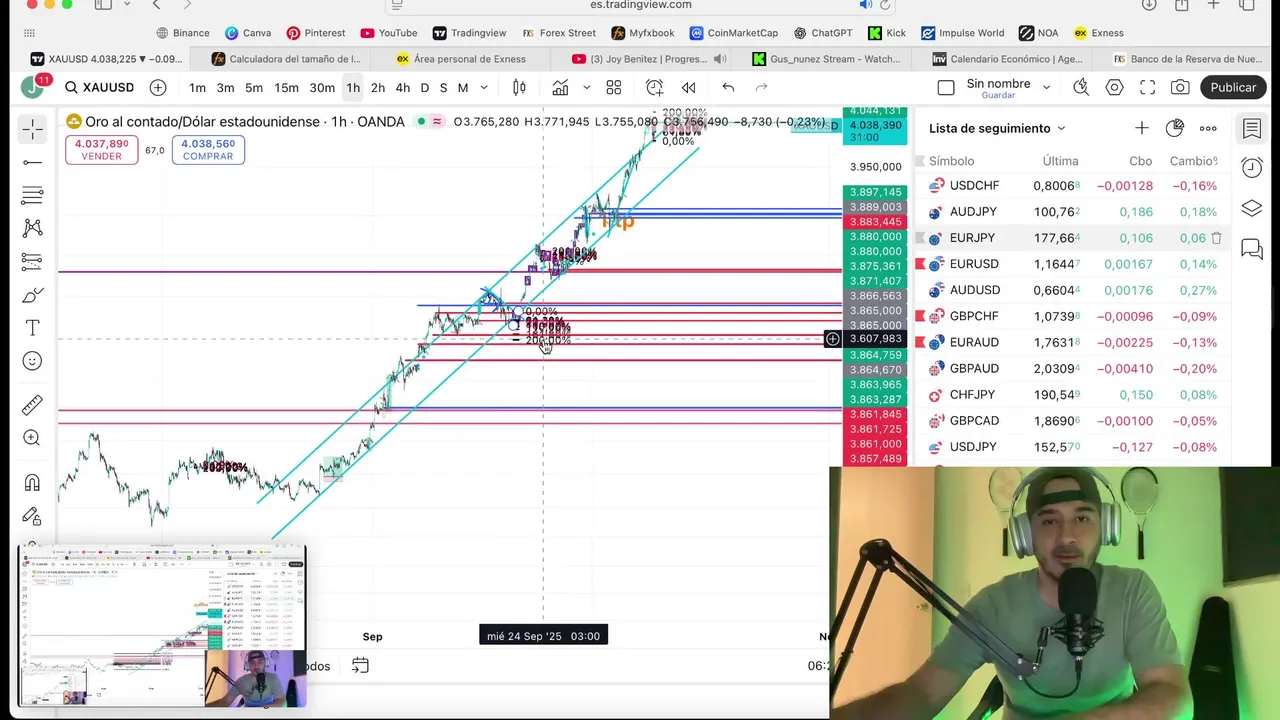
Task: Open the CoinMarketCap bookmark
Action: click(x=733, y=33)
